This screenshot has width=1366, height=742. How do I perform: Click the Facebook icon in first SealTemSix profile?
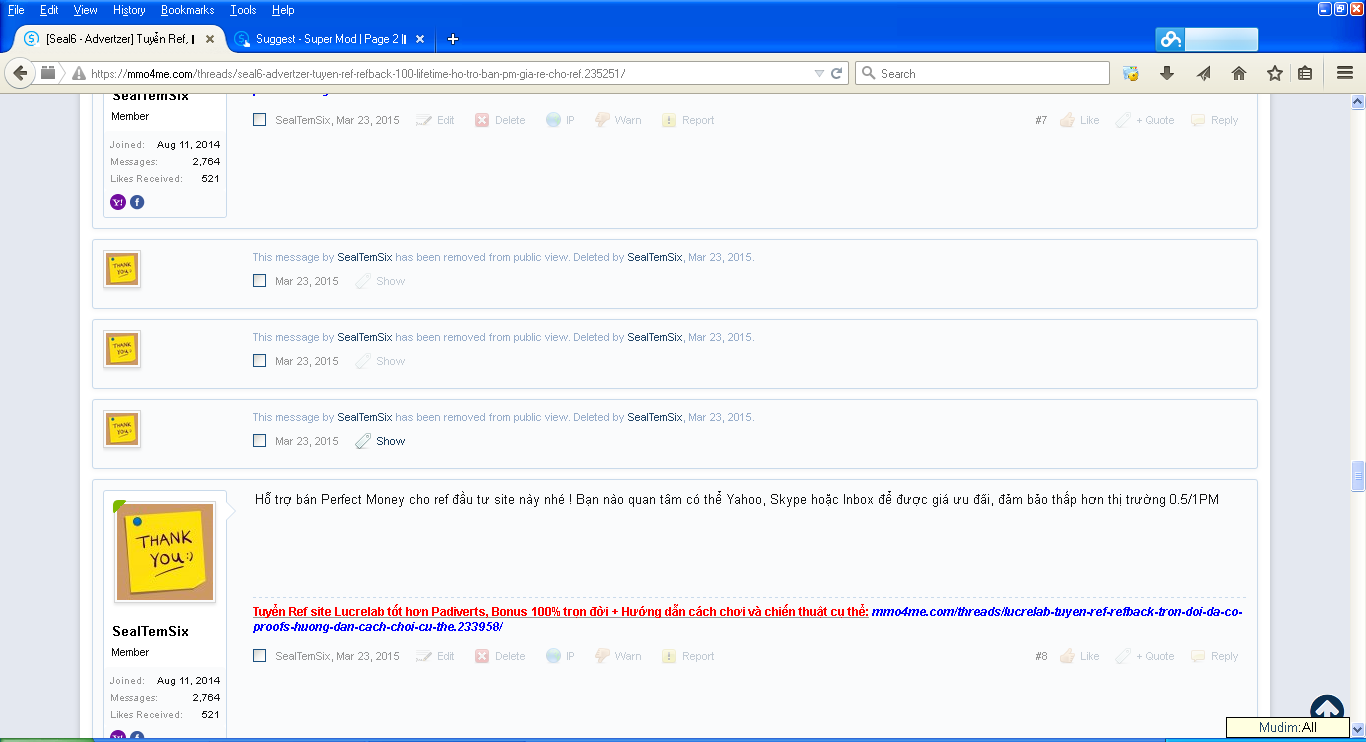137,202
